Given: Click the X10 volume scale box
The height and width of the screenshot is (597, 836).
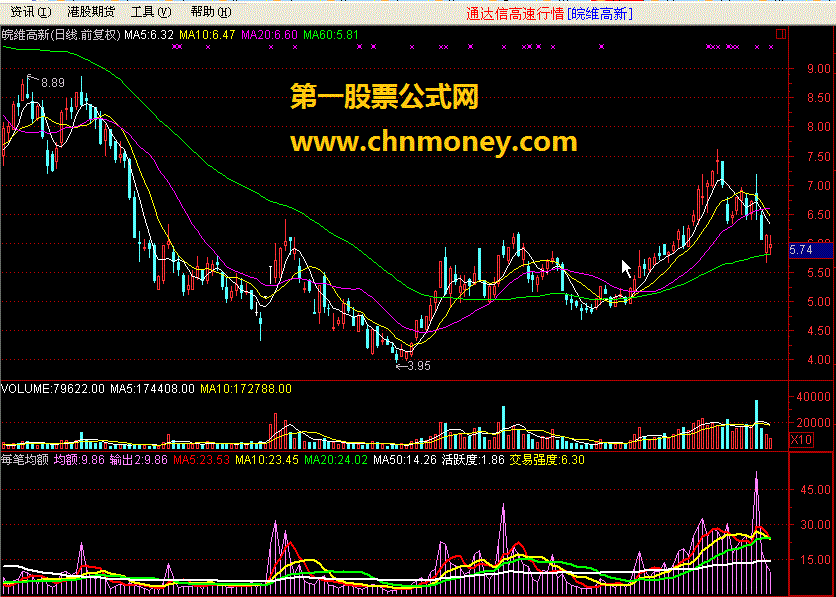Looking at the screenshot, I should tap(801, 440).
